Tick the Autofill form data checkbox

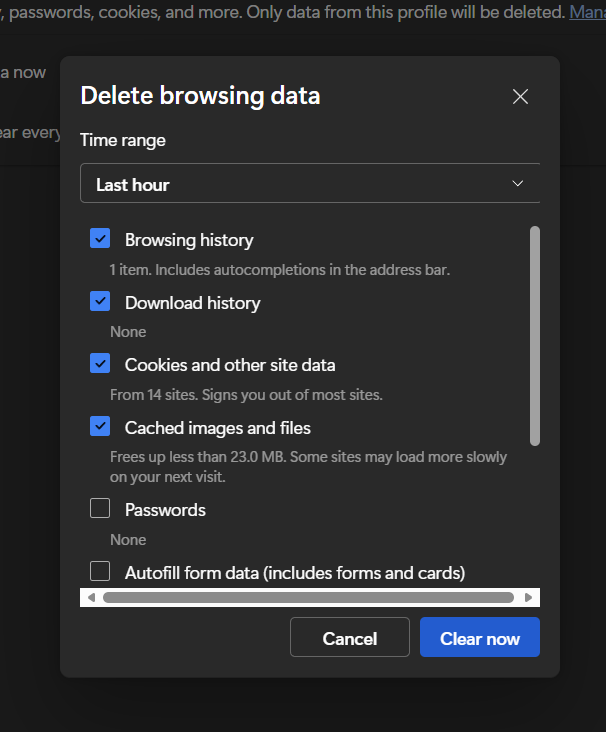100,572
